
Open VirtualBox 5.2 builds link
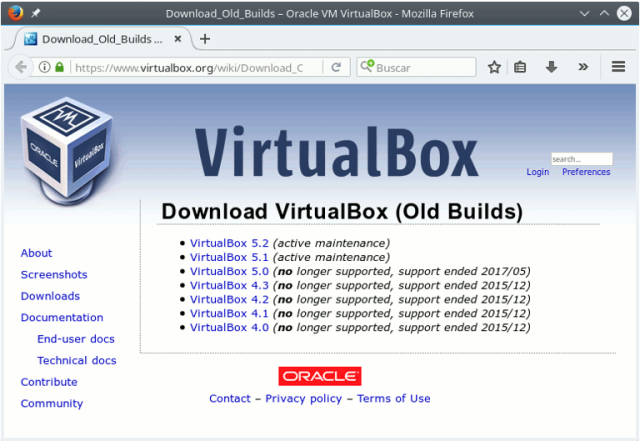[x=229, y=243]
